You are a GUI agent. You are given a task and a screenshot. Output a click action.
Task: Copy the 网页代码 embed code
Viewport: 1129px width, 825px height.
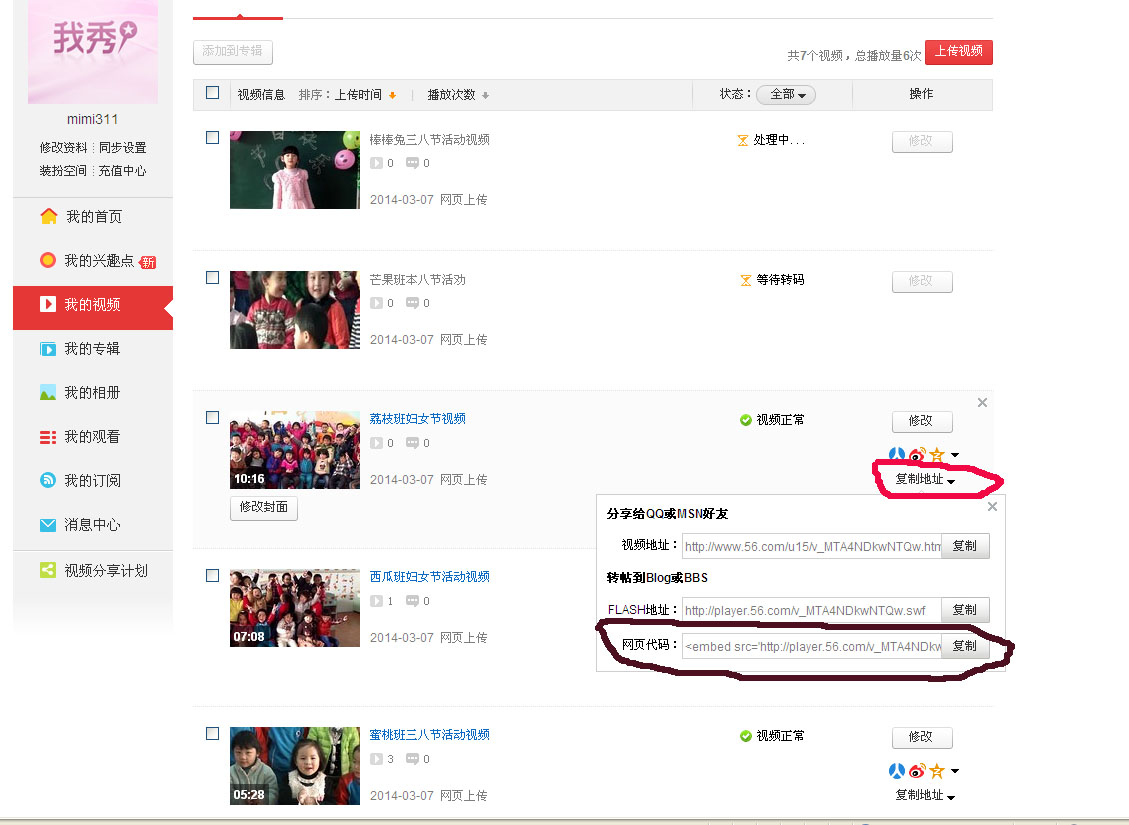pos(964,647)
